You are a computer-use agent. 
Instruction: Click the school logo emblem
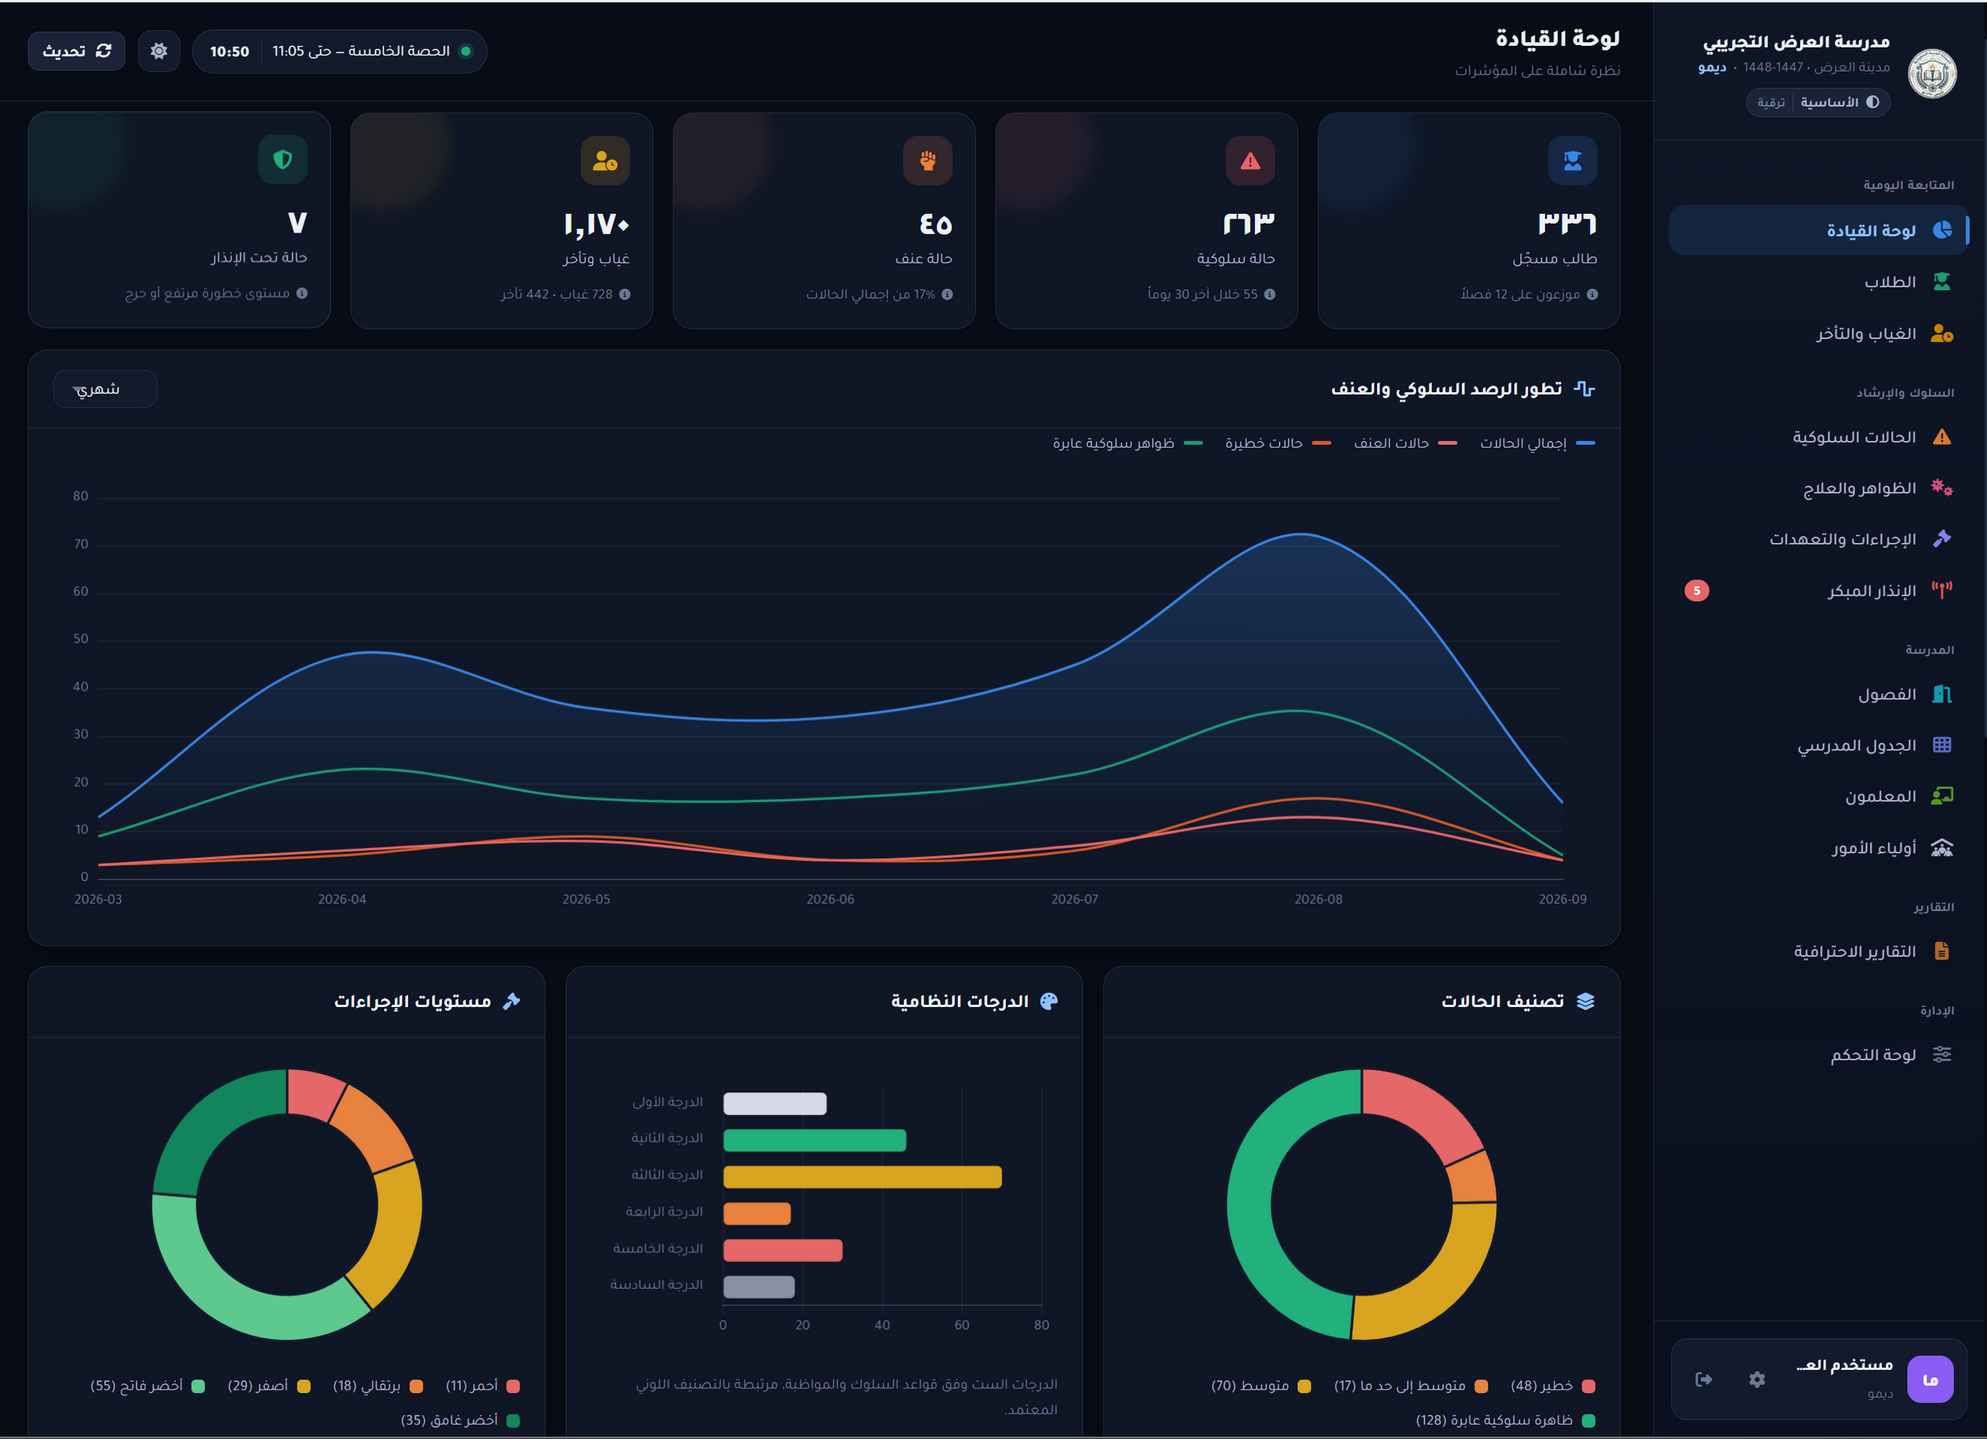click(1932, 73)
